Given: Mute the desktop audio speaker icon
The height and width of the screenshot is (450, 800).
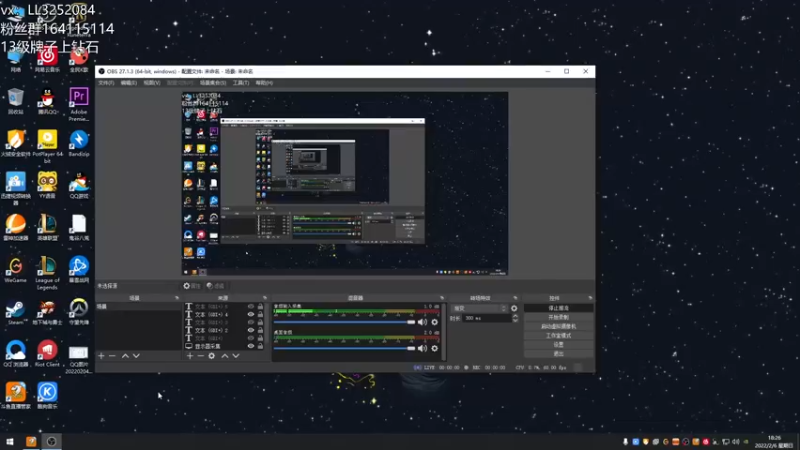Looking at the screenshot, I should pyautogui.click(x=422, y=348).
